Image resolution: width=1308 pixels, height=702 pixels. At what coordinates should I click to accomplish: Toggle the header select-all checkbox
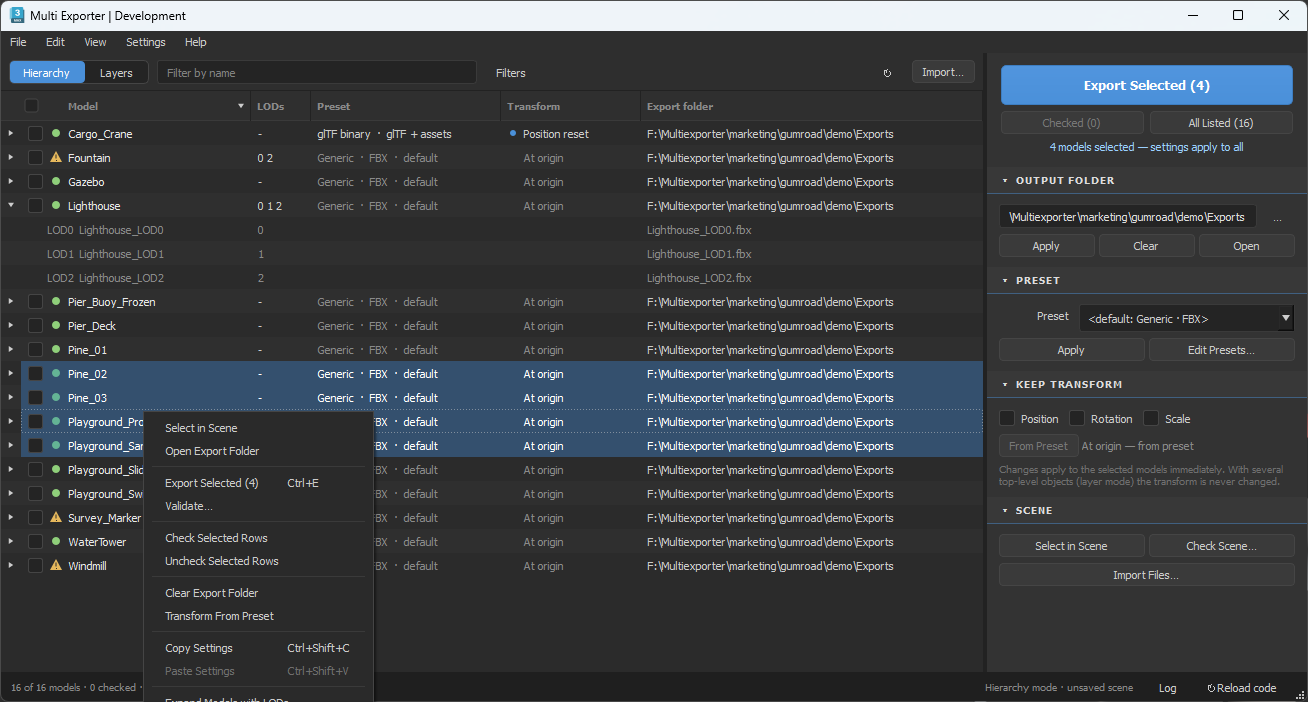click(x=32, y=106)
